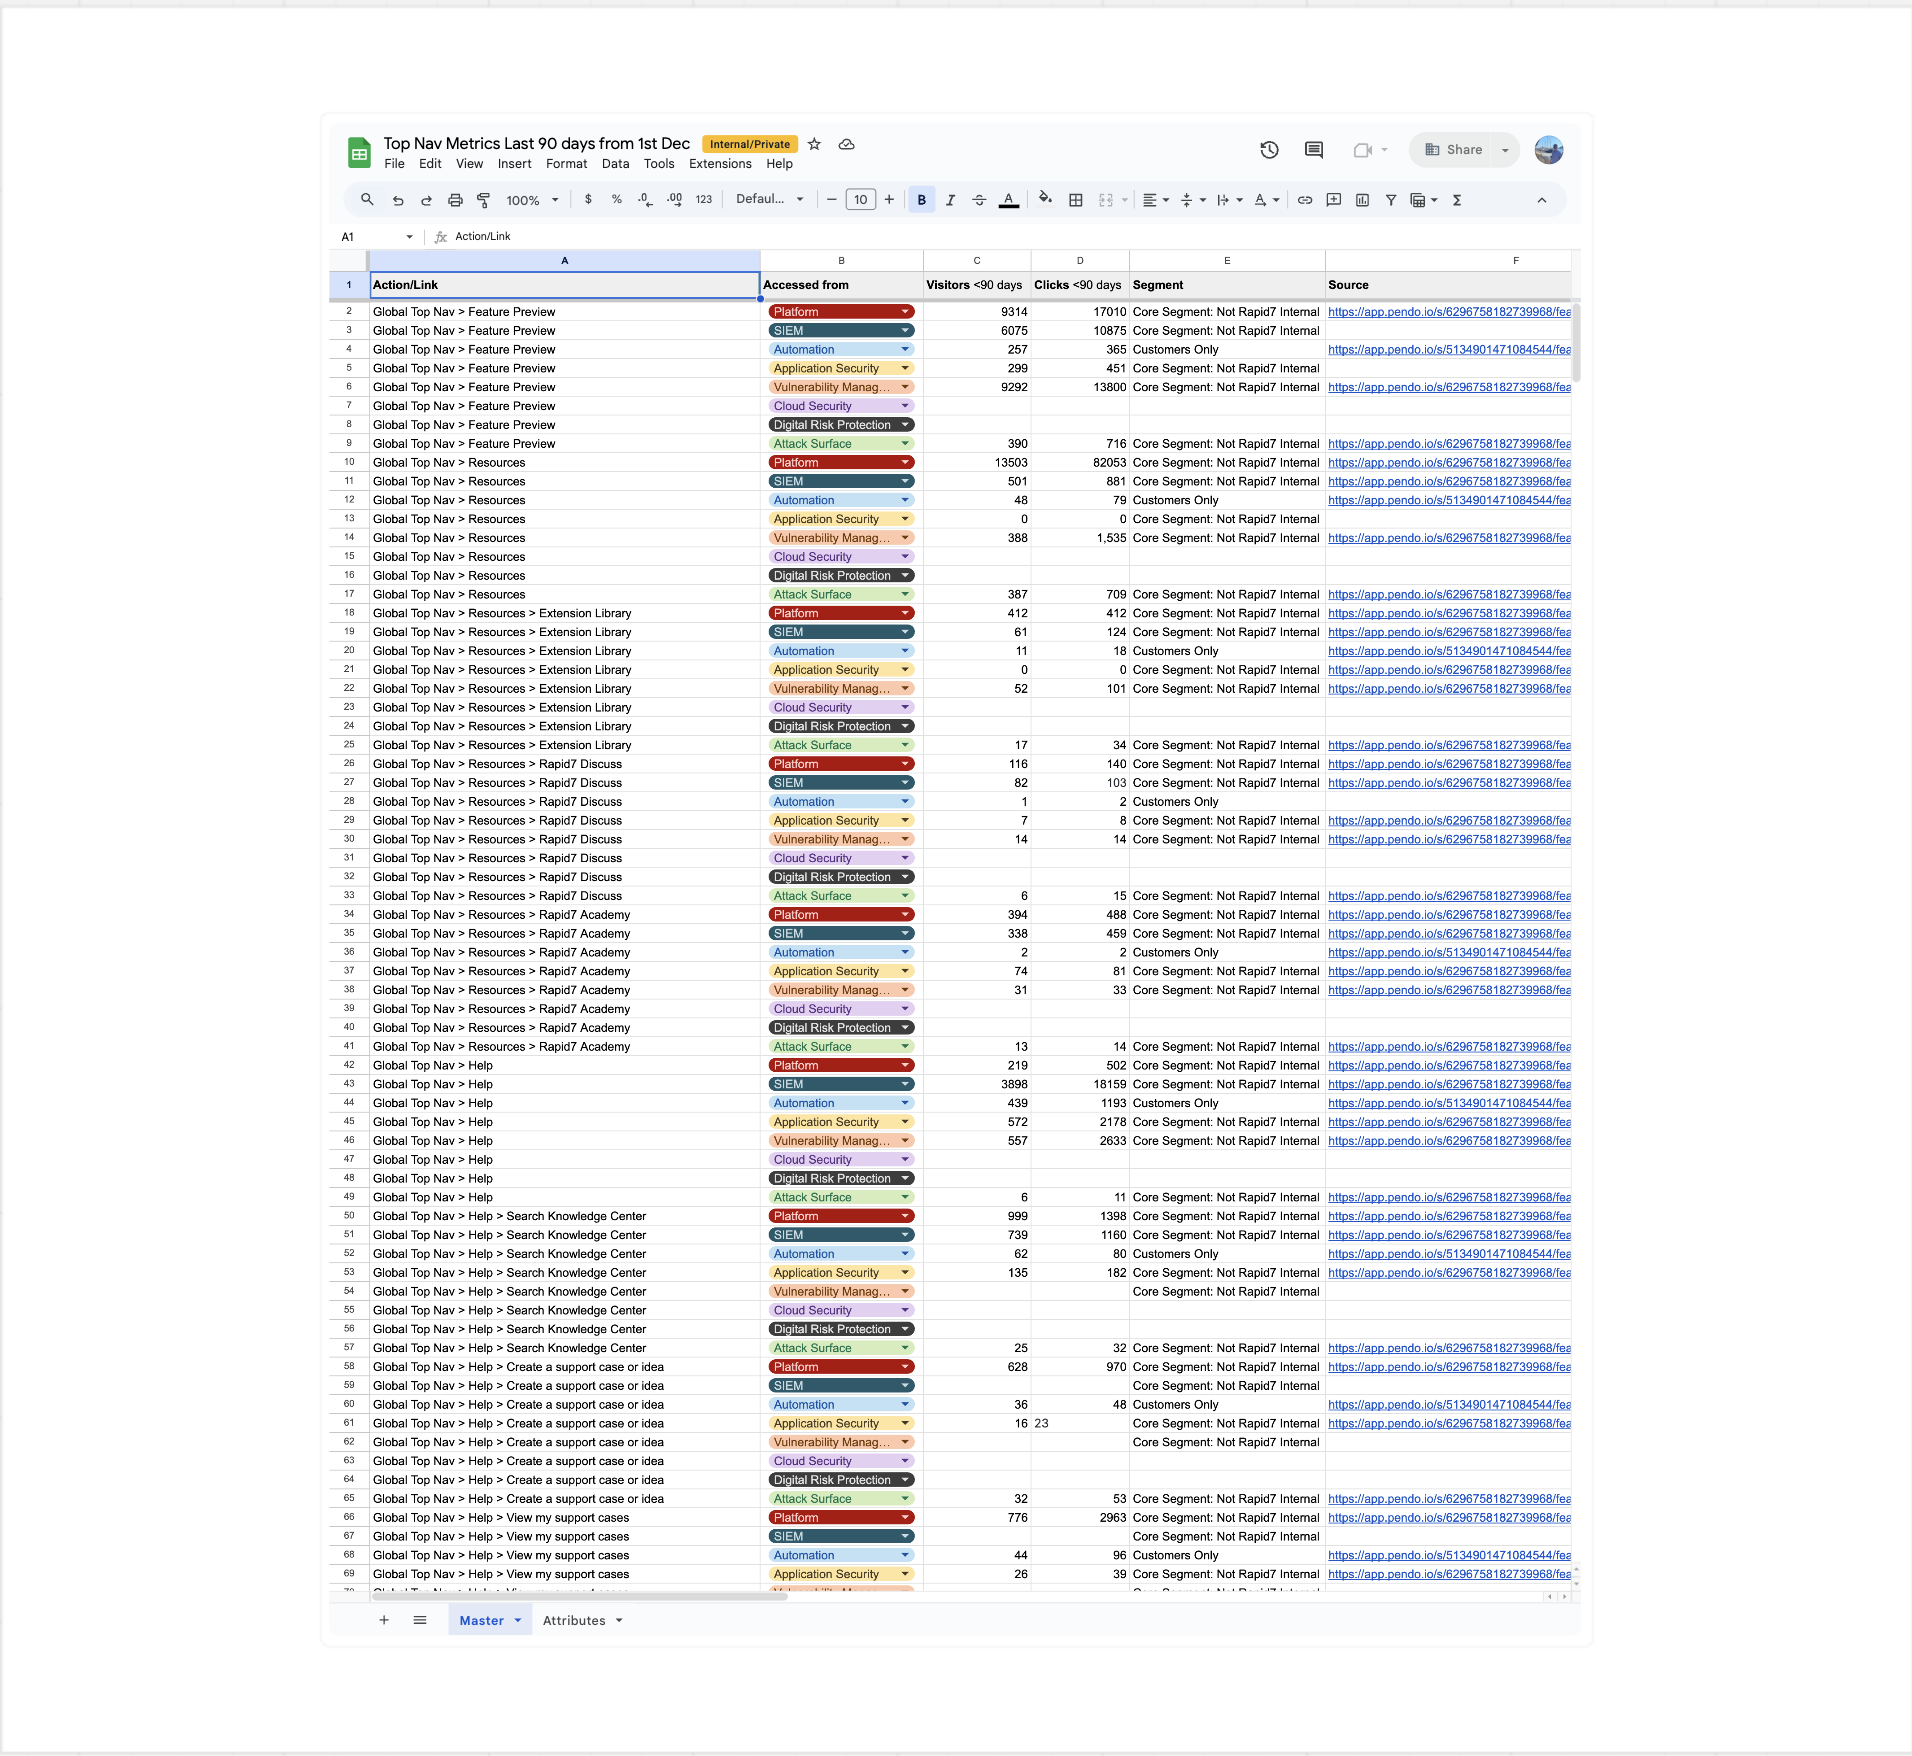Collapse the toolbar with the chevron

1542,200
